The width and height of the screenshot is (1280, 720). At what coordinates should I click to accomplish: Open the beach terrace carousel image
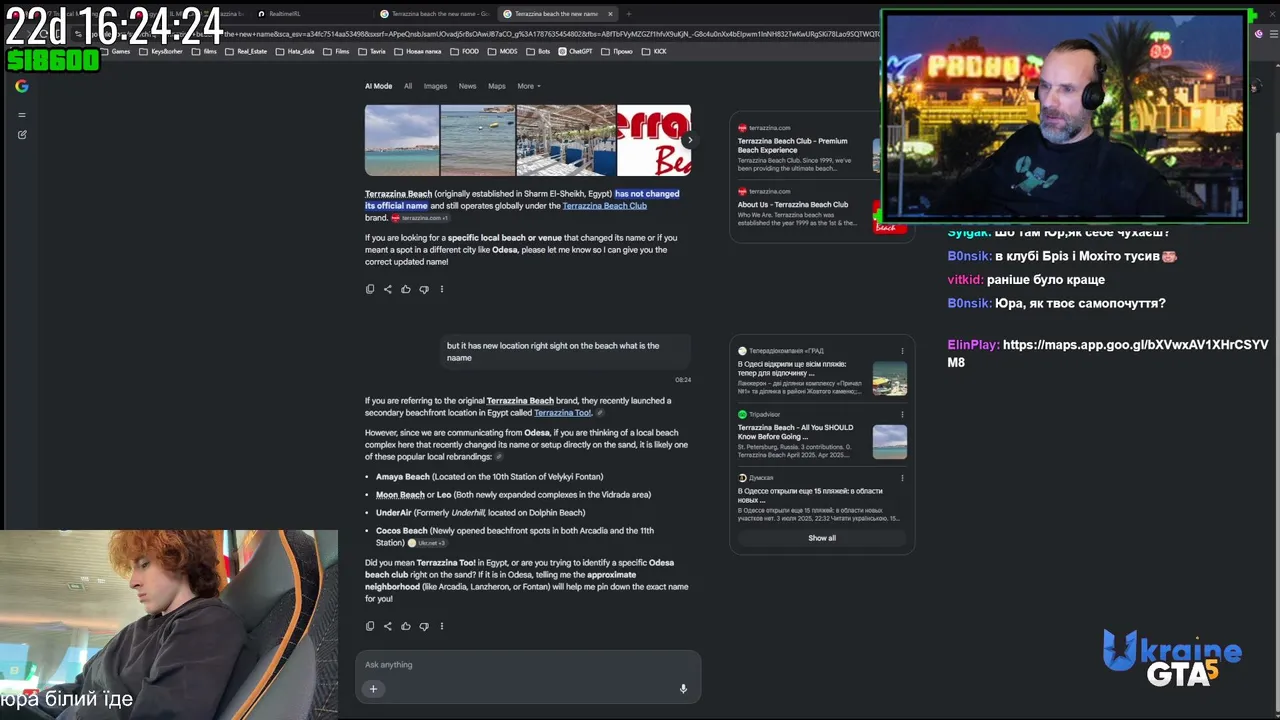tap(566, 140)
